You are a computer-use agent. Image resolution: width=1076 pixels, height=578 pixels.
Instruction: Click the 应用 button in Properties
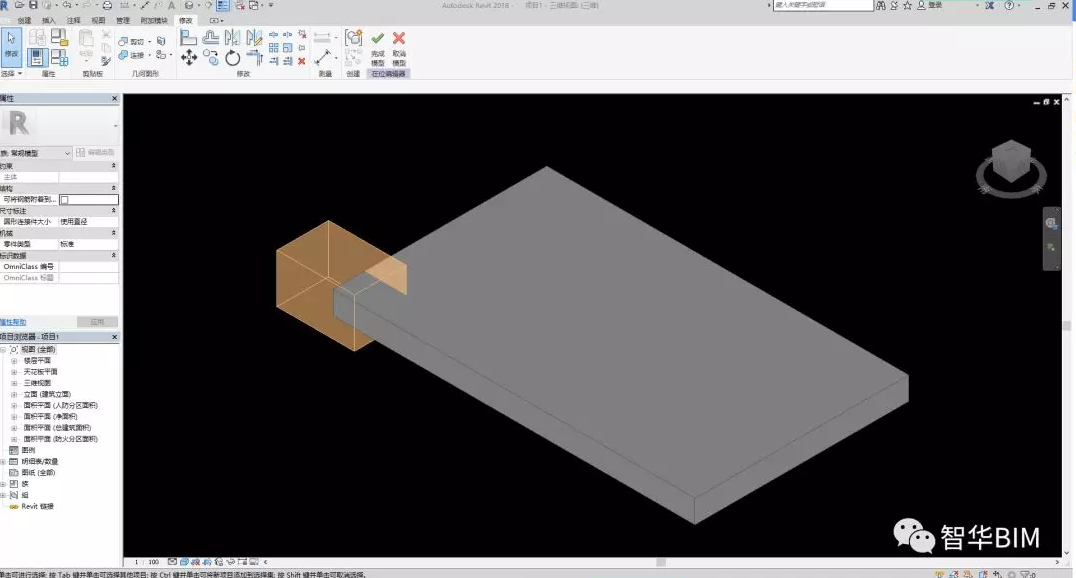click(x=97, y=322)
